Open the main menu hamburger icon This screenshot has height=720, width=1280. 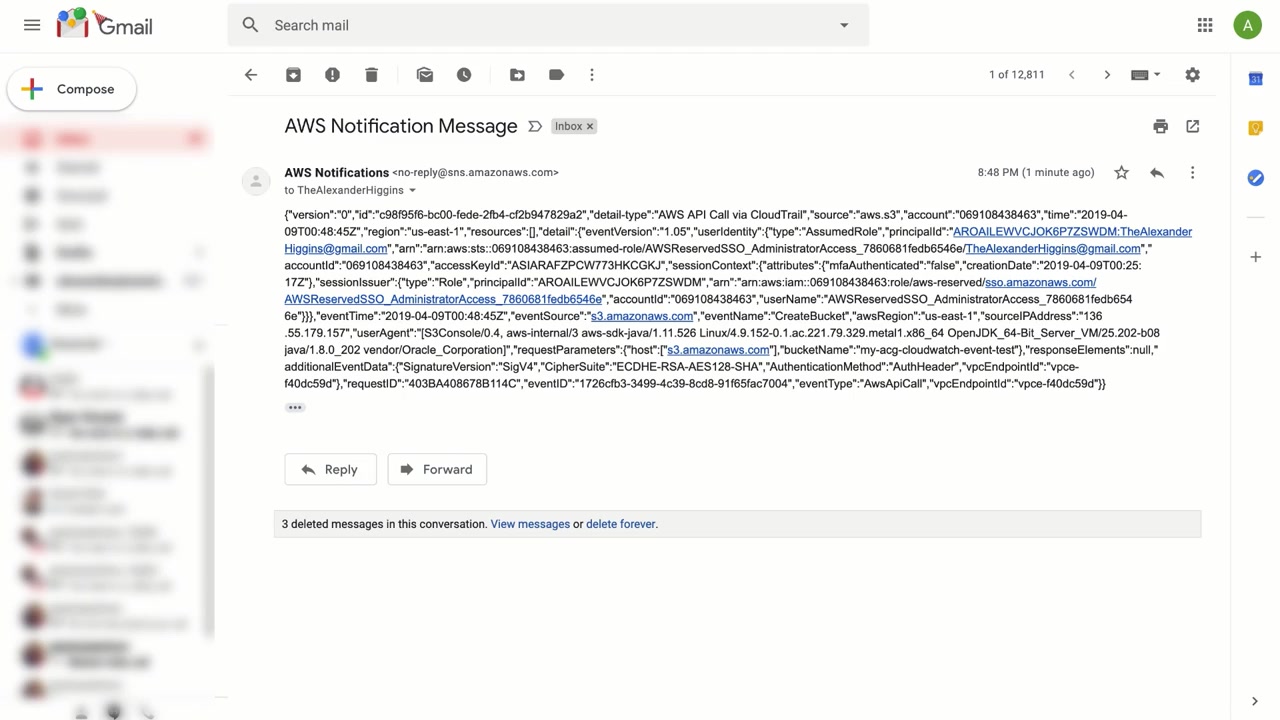point(32,25)
